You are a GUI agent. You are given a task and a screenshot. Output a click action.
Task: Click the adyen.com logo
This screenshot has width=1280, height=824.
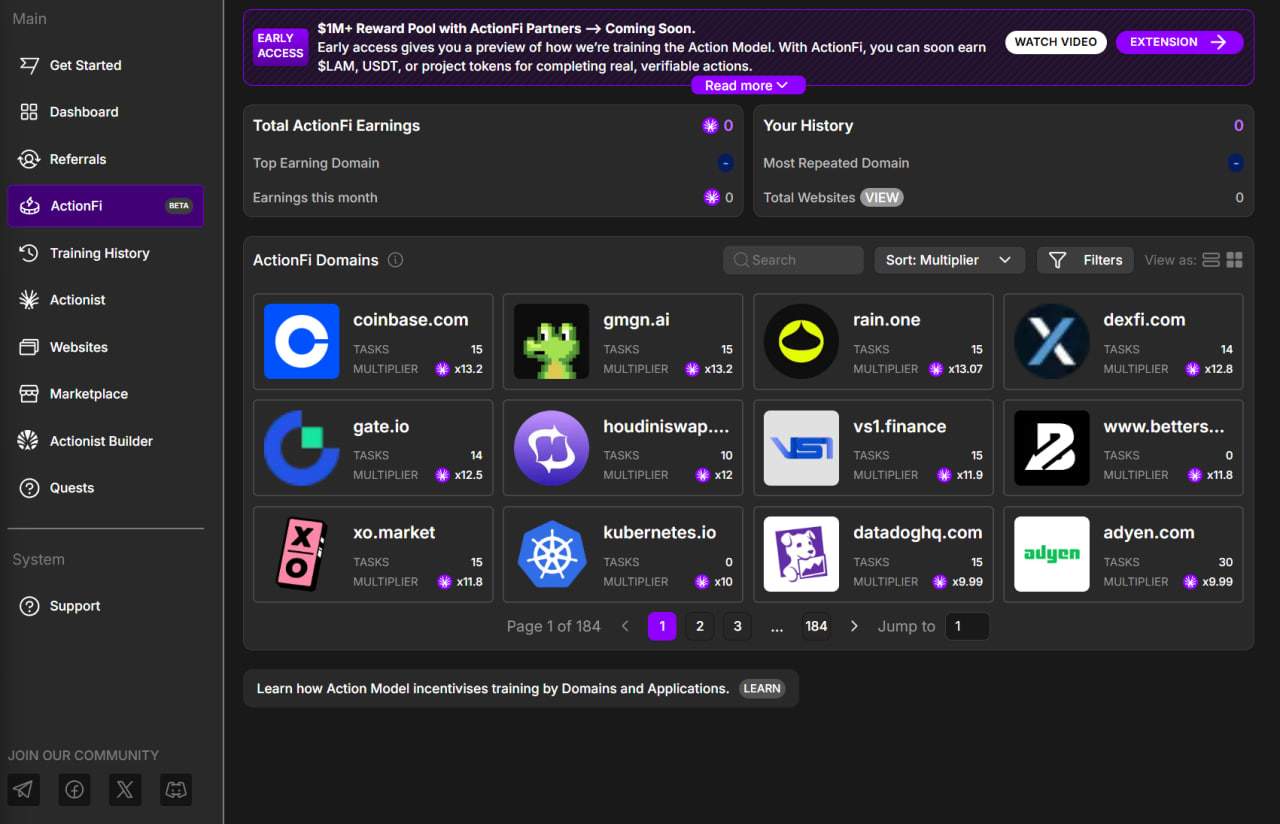click(1051, 554)
